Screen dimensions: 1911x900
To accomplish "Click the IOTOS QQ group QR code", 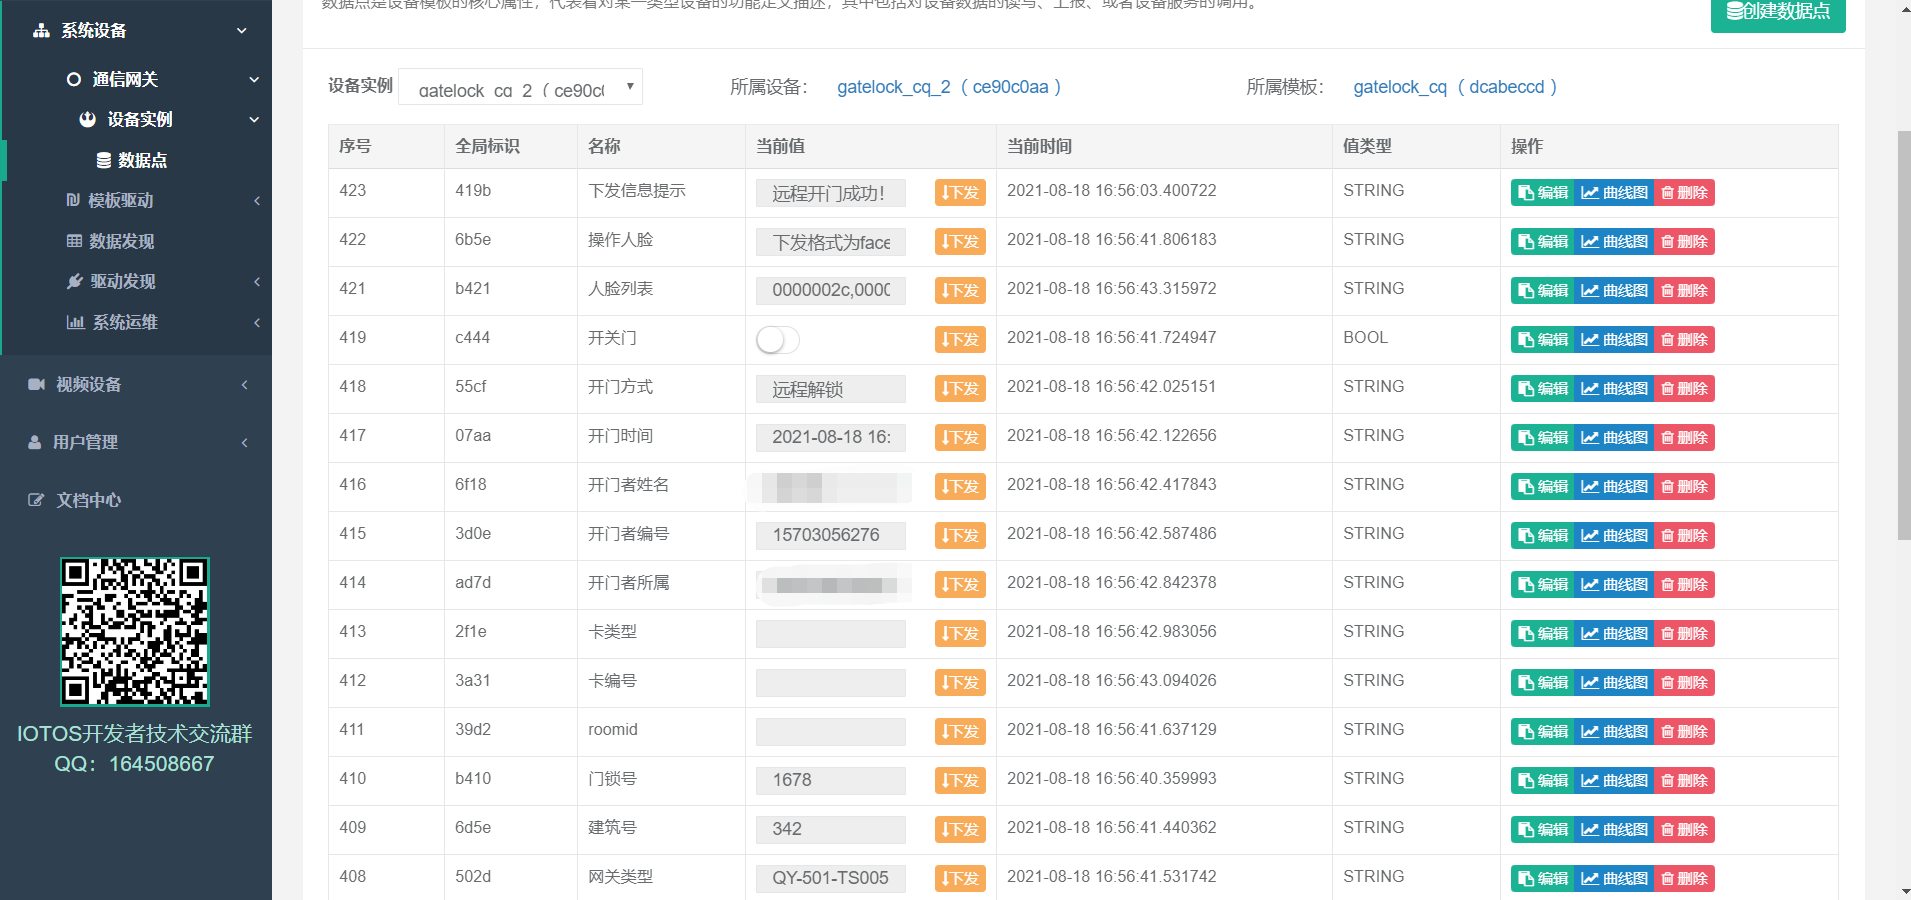I will click(135, 632).
